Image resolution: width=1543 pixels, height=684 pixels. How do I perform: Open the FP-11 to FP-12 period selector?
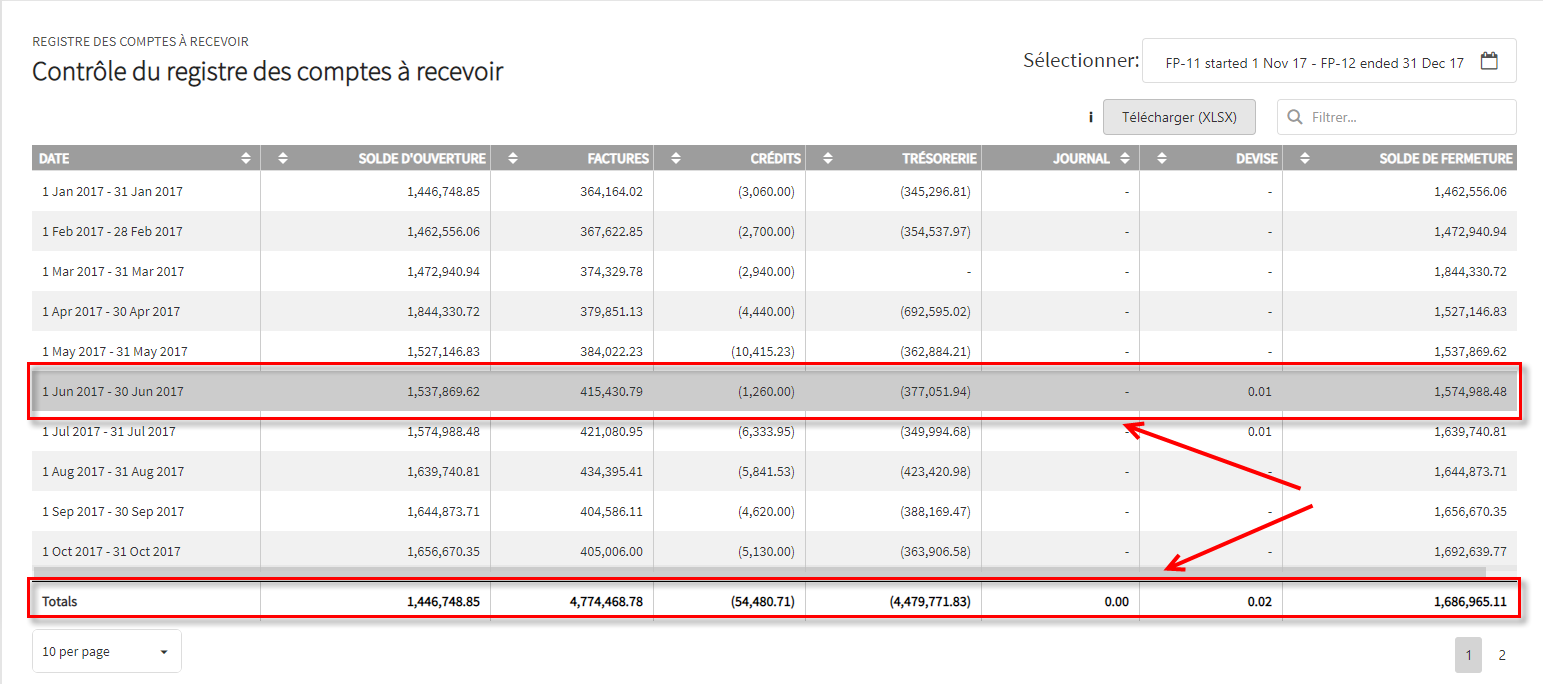click(x=1329, y=61)
